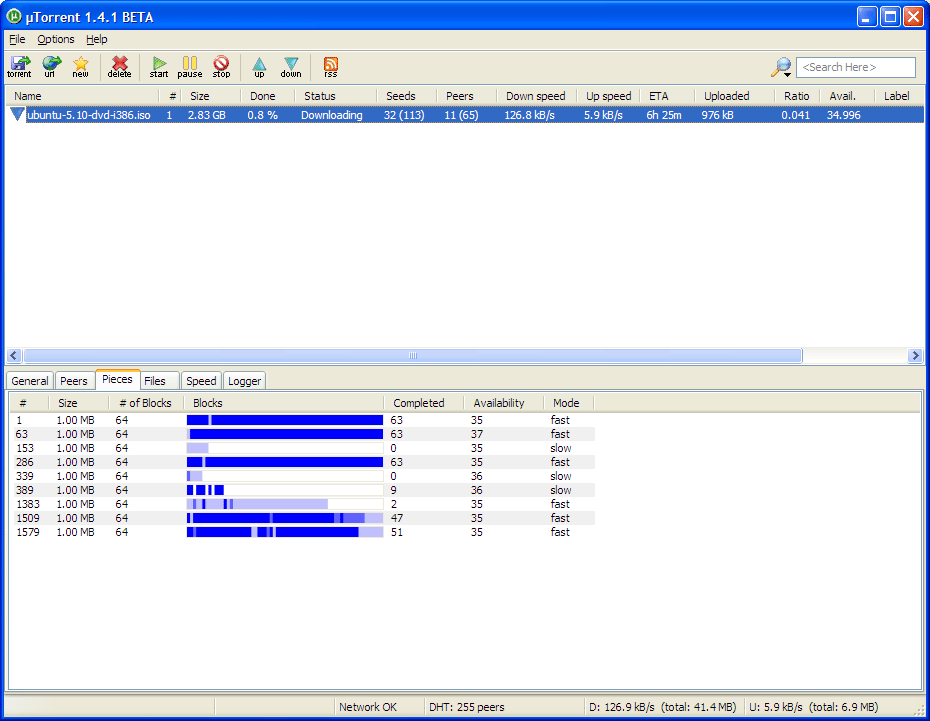
Task: Sort by the ETA column header
Action: pyautogui.click(x=668, y=95)
